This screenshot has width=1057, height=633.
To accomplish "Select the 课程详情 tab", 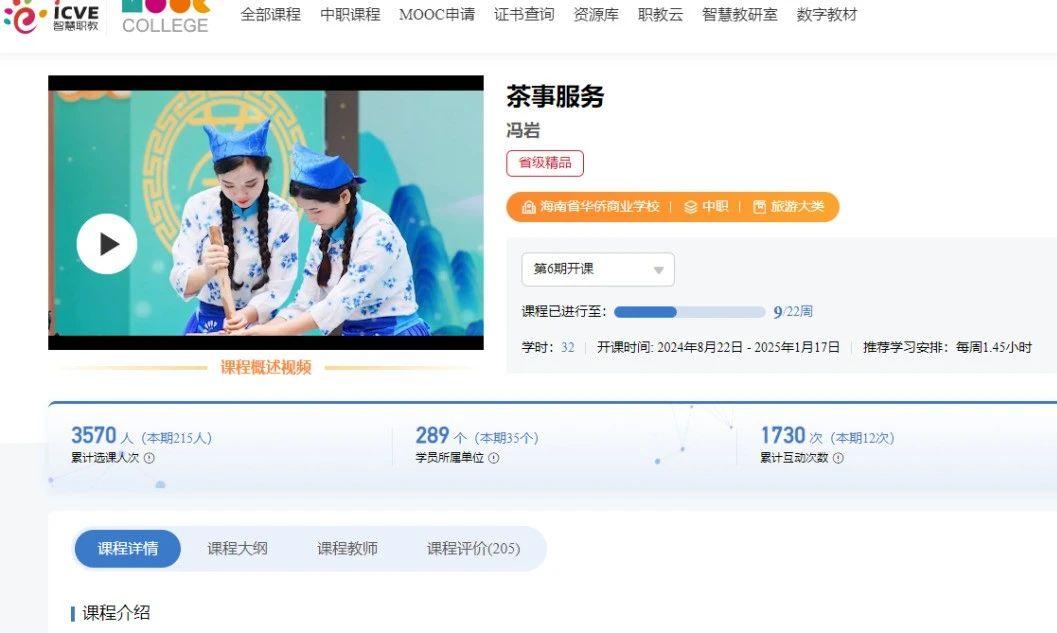I will (127, 549).
